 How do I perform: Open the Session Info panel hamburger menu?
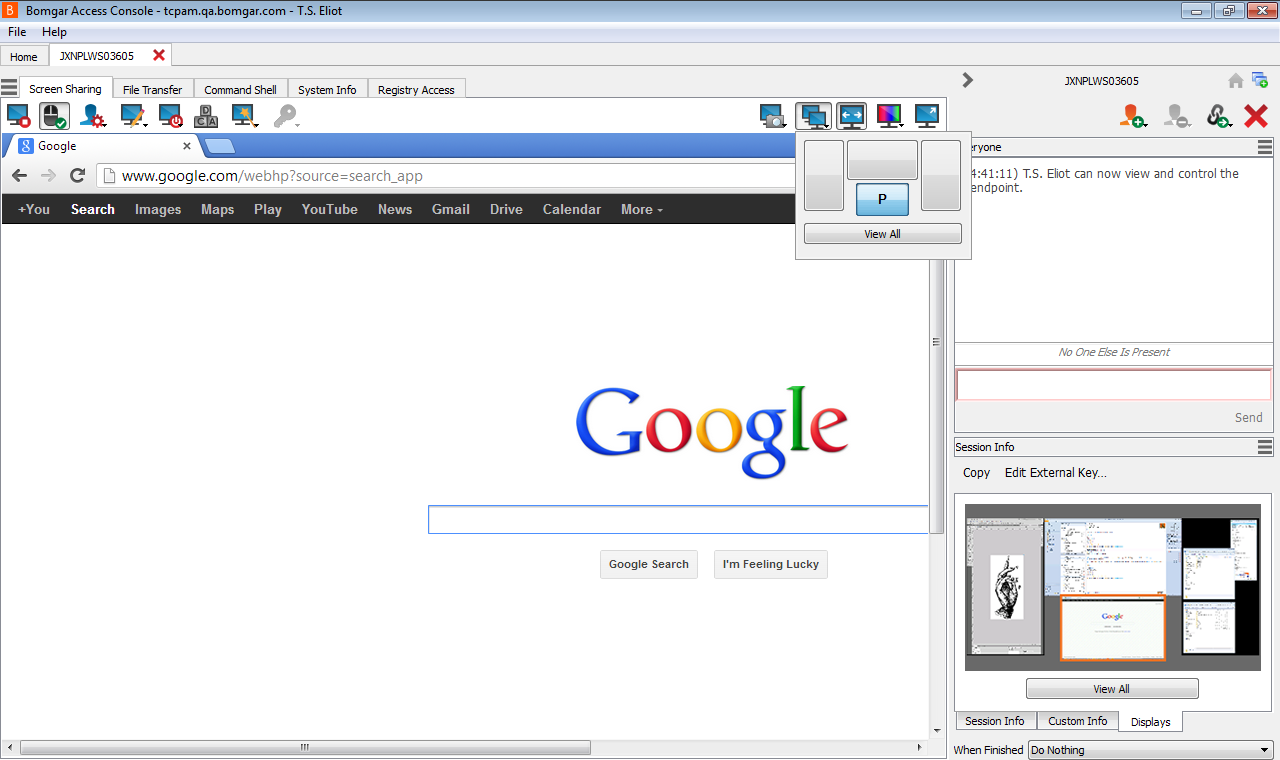[x=1265, y=447]
